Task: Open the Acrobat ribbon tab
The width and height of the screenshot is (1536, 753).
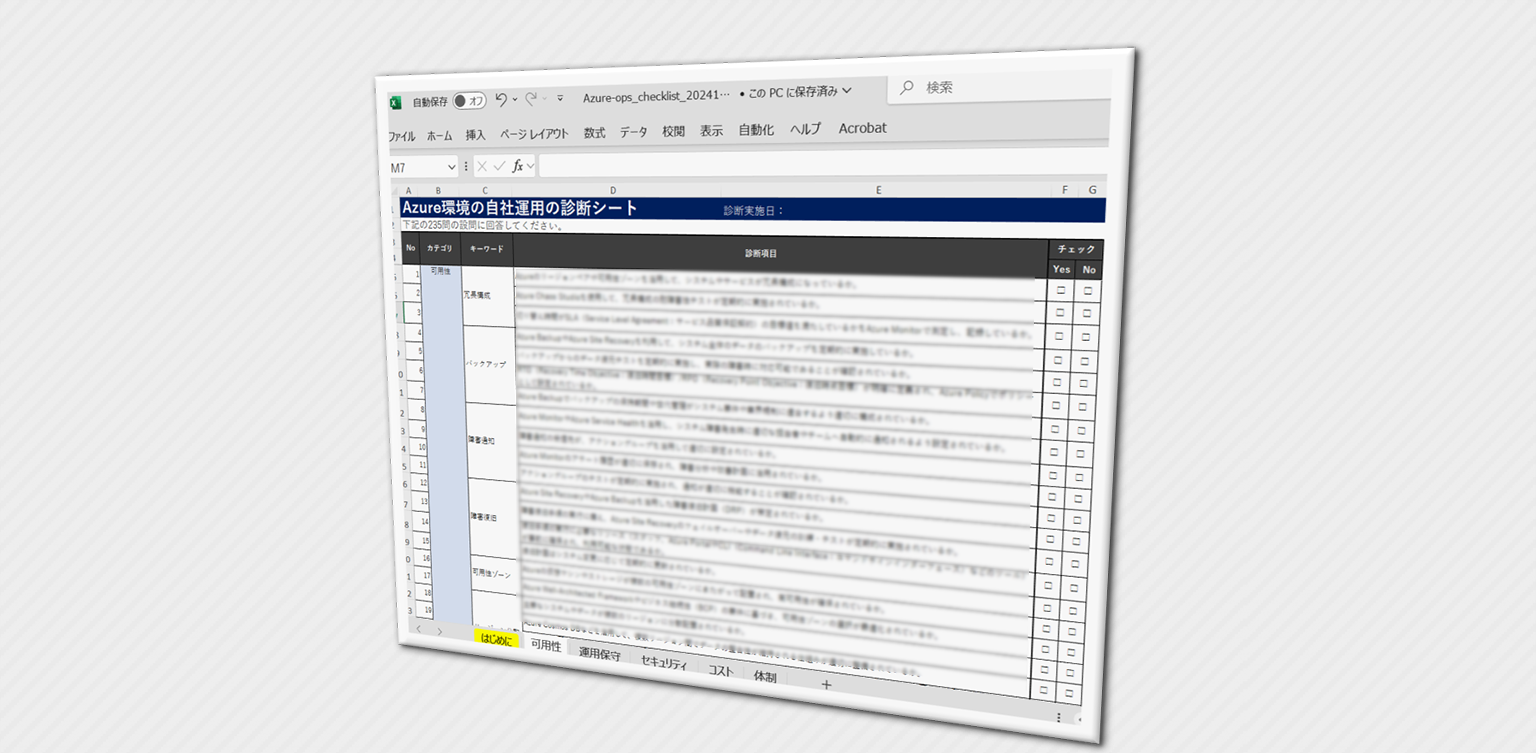Action: 862,128
